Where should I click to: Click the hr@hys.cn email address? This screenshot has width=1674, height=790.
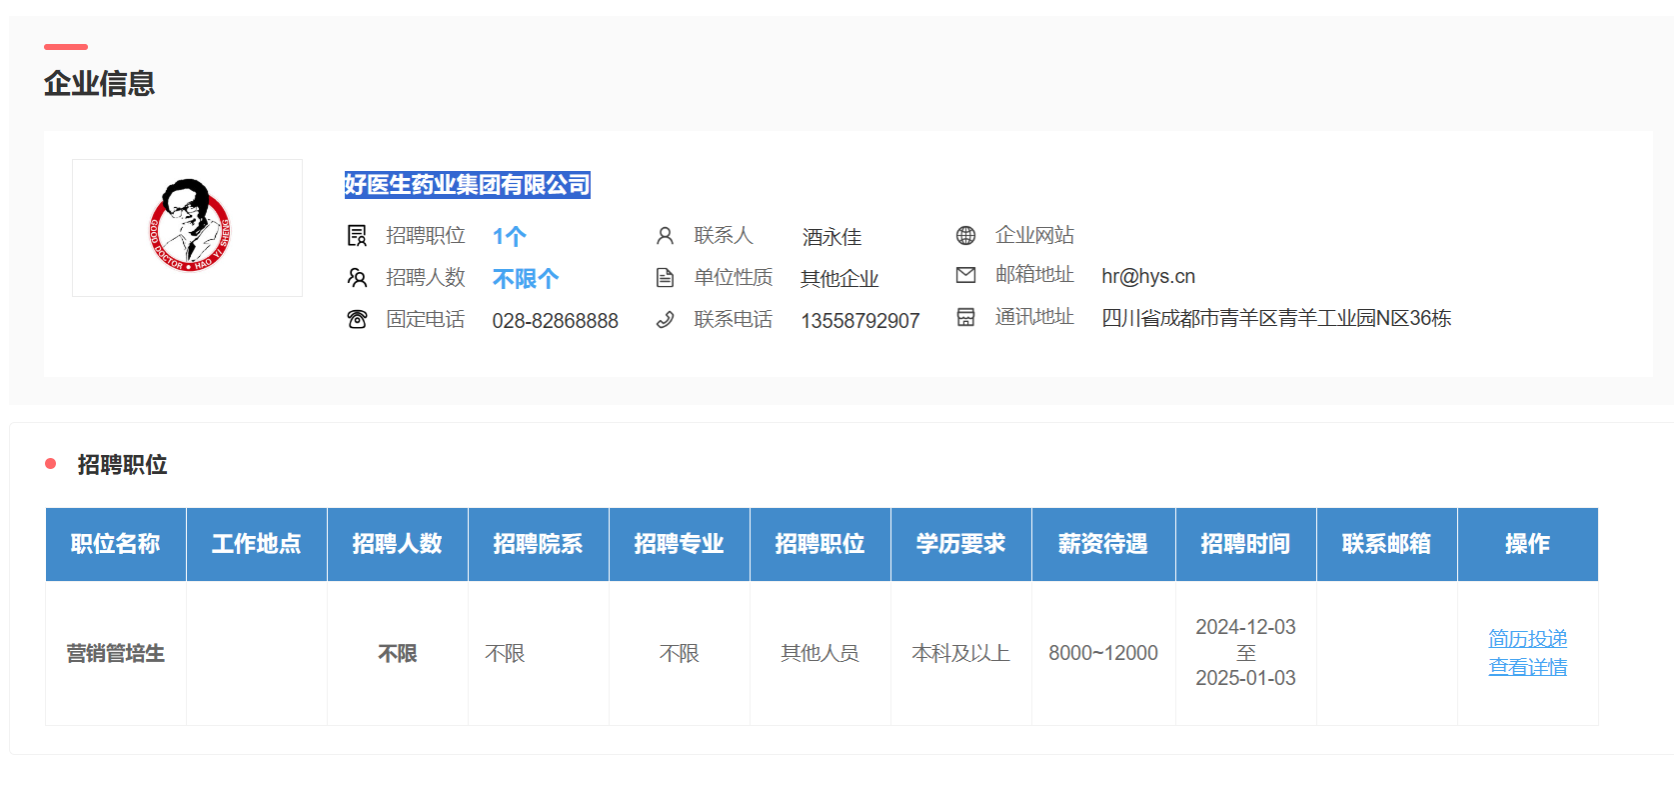tap(1148, 277)
